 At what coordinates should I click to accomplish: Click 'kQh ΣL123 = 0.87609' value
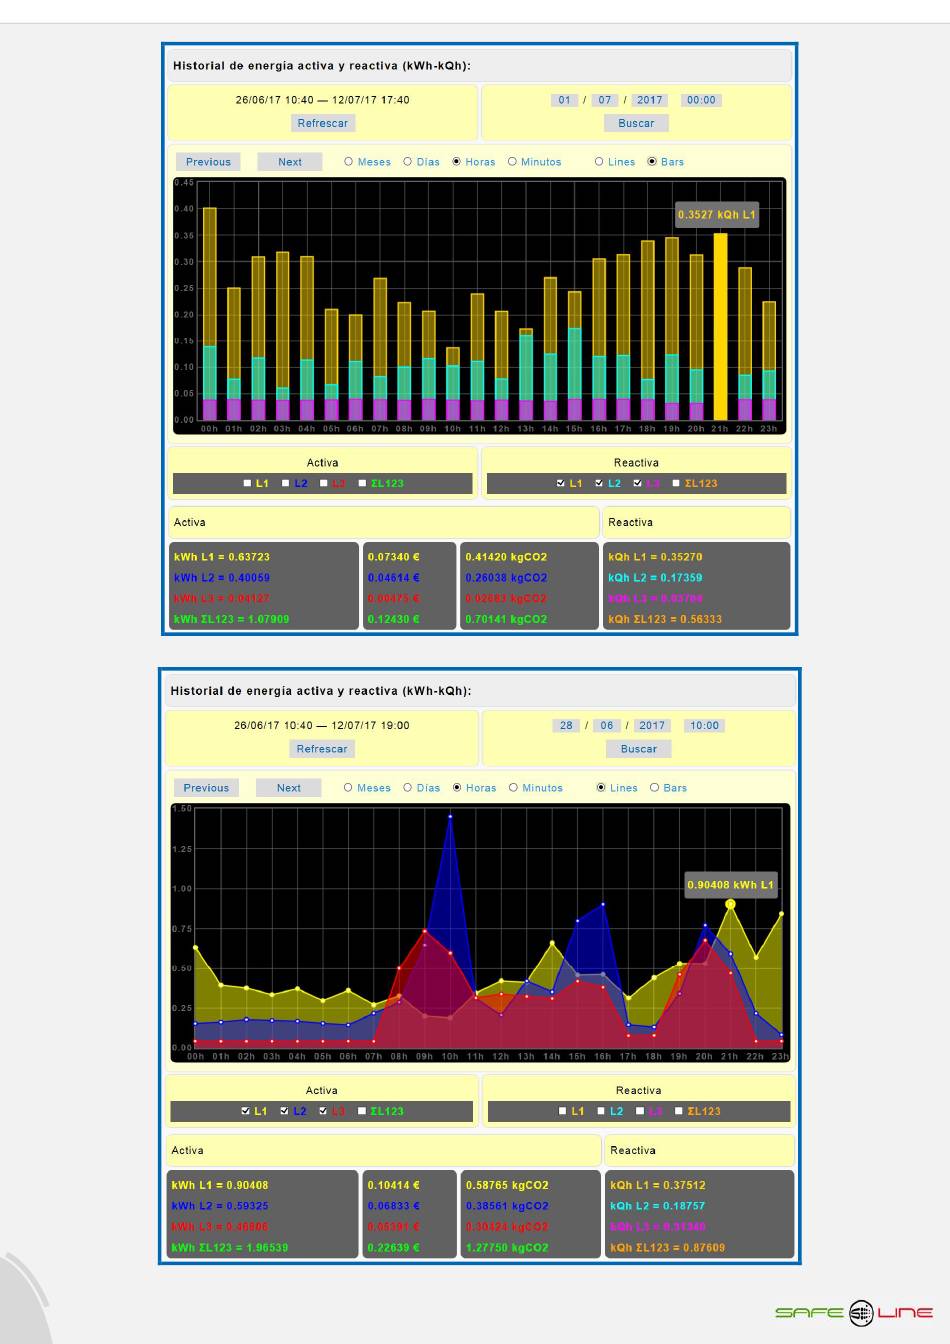[x=668, y=1248]
